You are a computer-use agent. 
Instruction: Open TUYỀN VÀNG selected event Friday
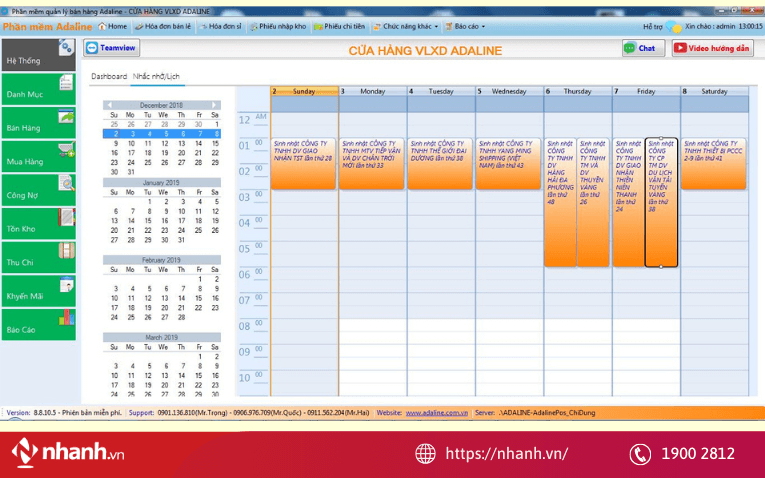661,202
